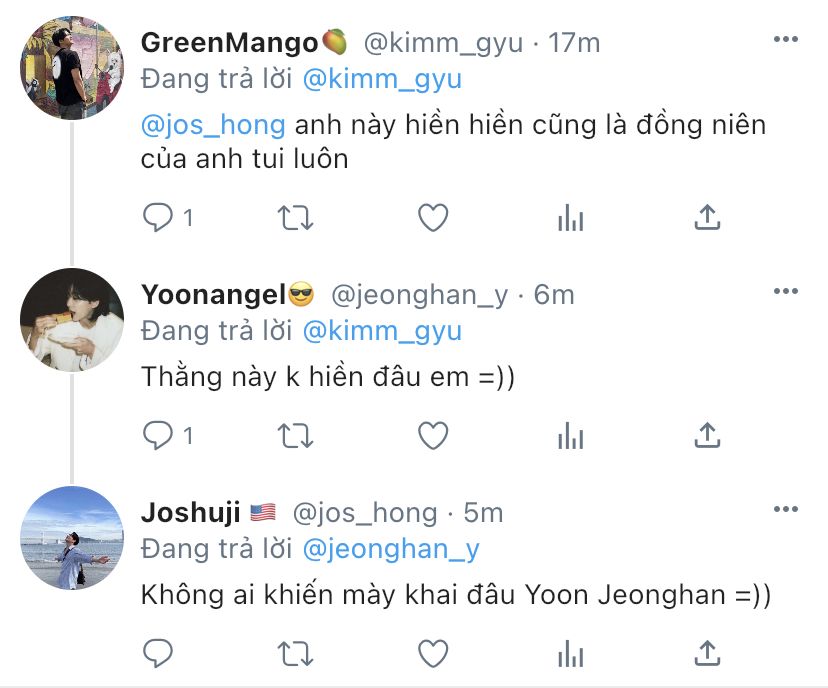Open Joshuji's beach profile picture

72,538
